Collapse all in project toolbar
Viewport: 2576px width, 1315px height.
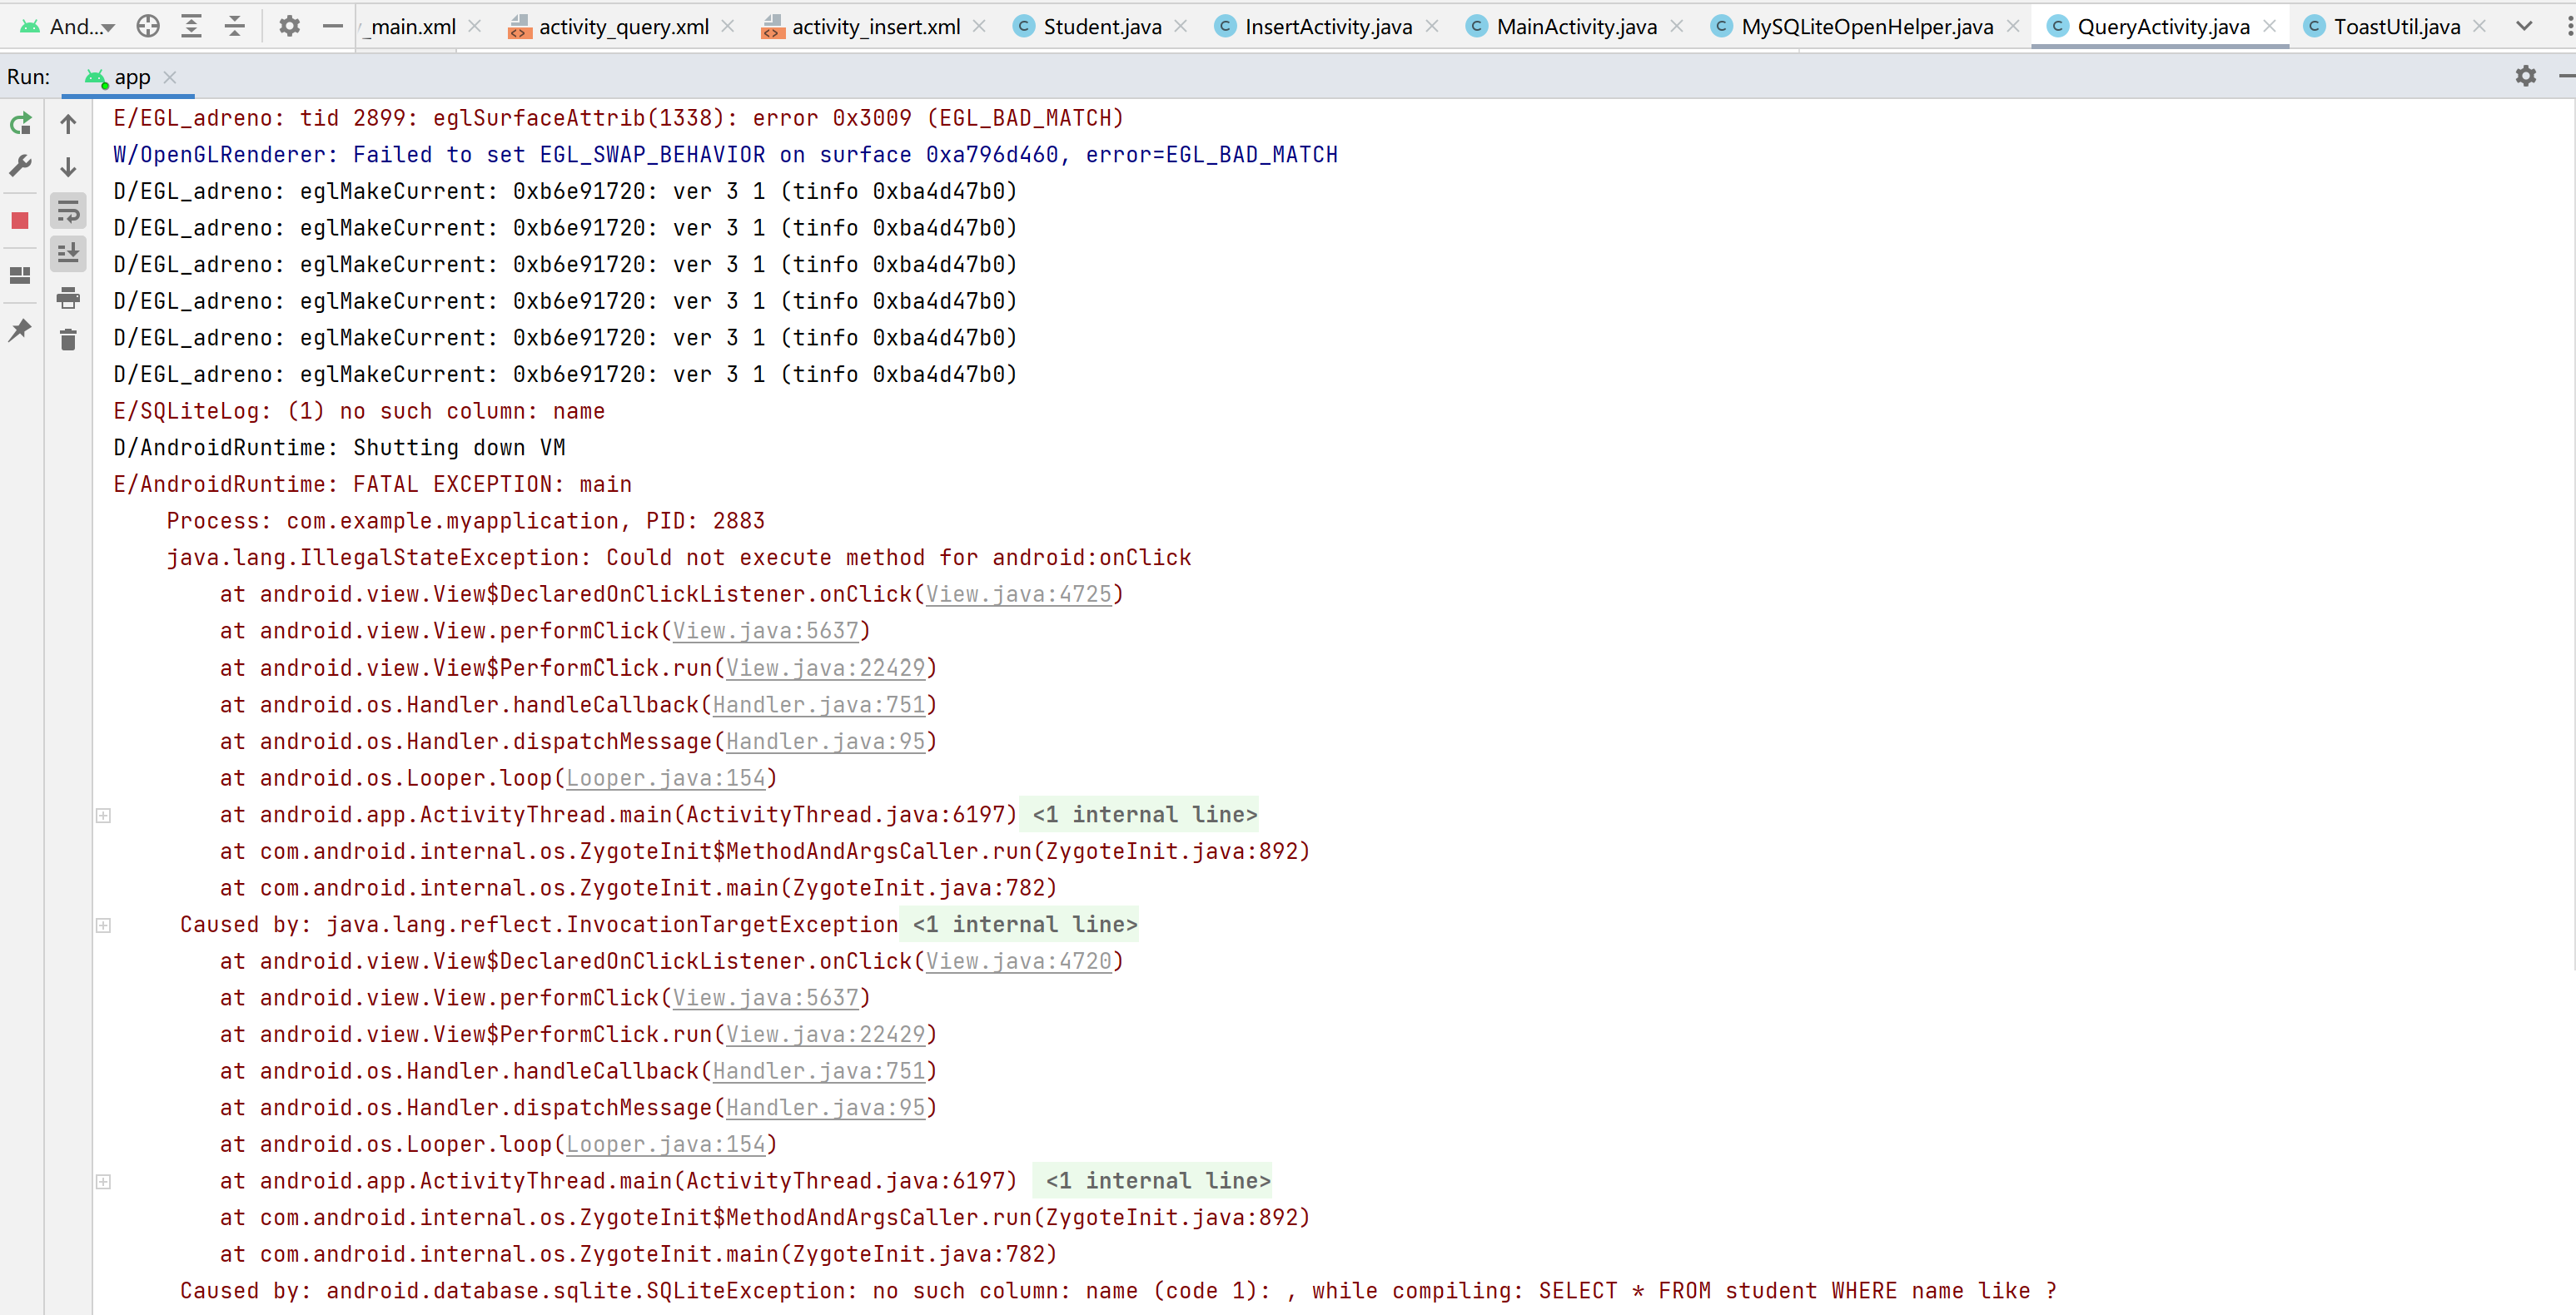click(x=234, y=26)
